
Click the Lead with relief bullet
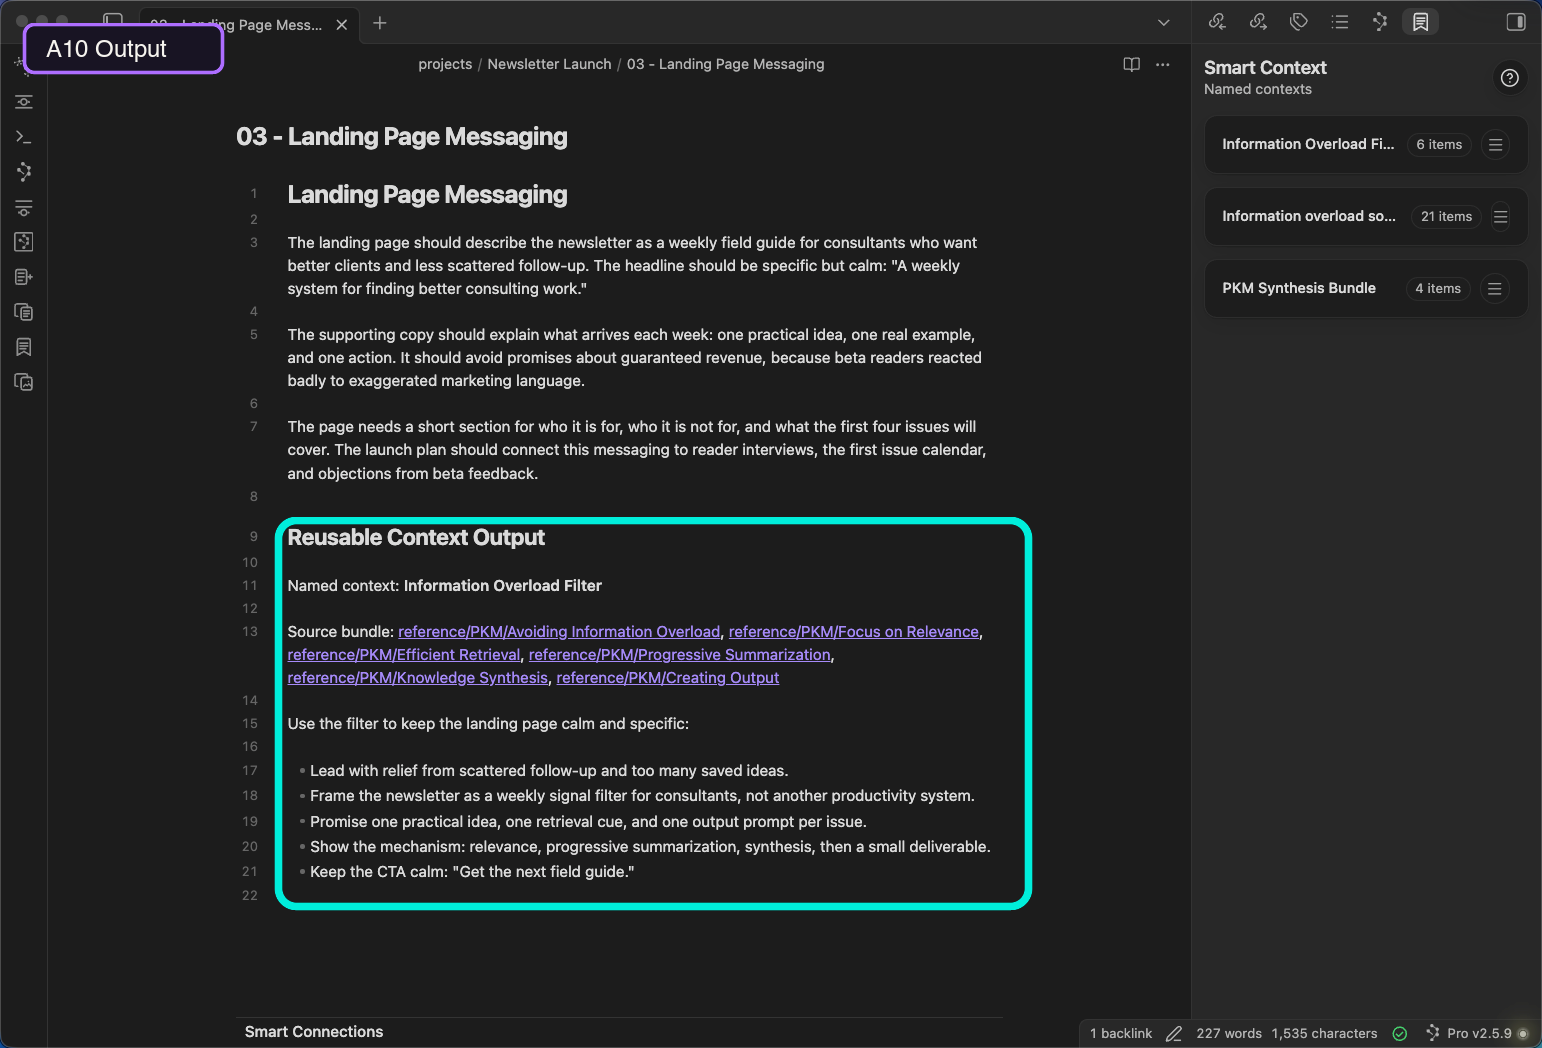(549, 771)
